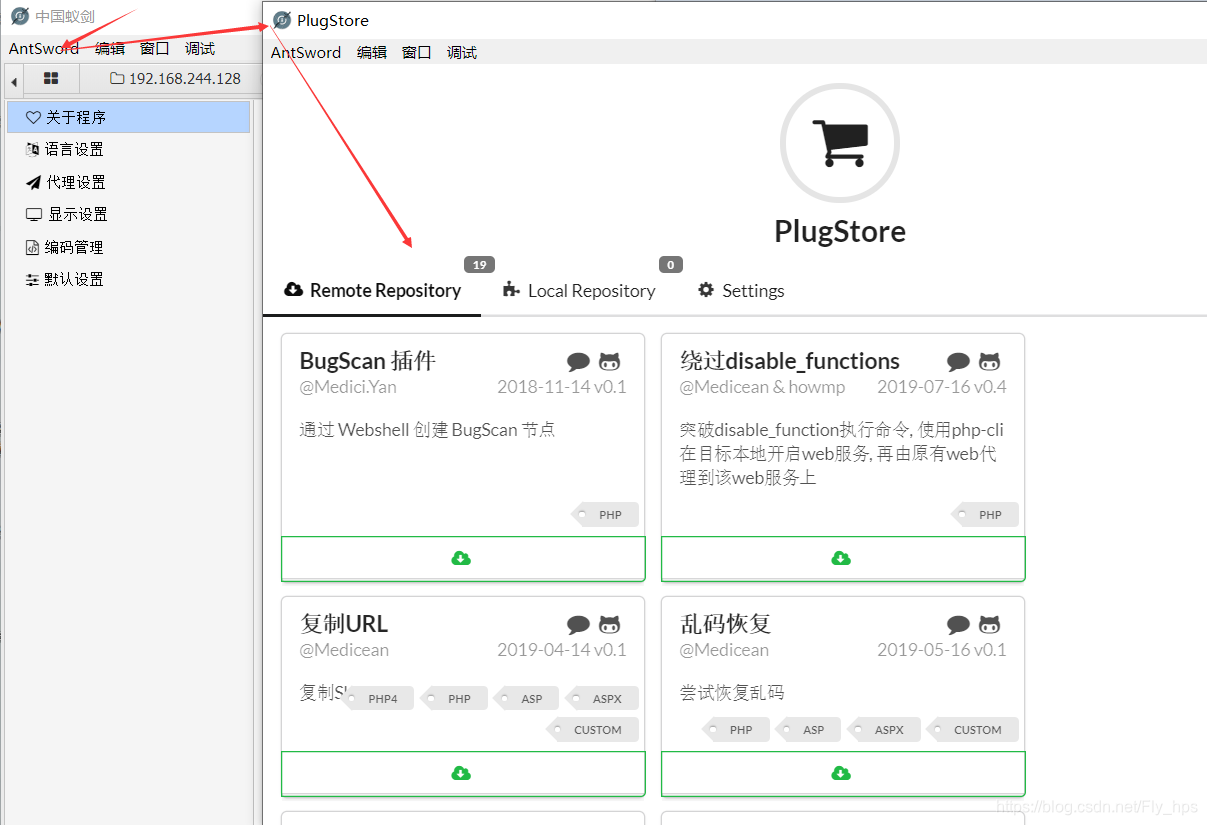Click CUSTOM tag on 复制URL card
Screen dimensions: 1207x825
(x=594, y=730)
